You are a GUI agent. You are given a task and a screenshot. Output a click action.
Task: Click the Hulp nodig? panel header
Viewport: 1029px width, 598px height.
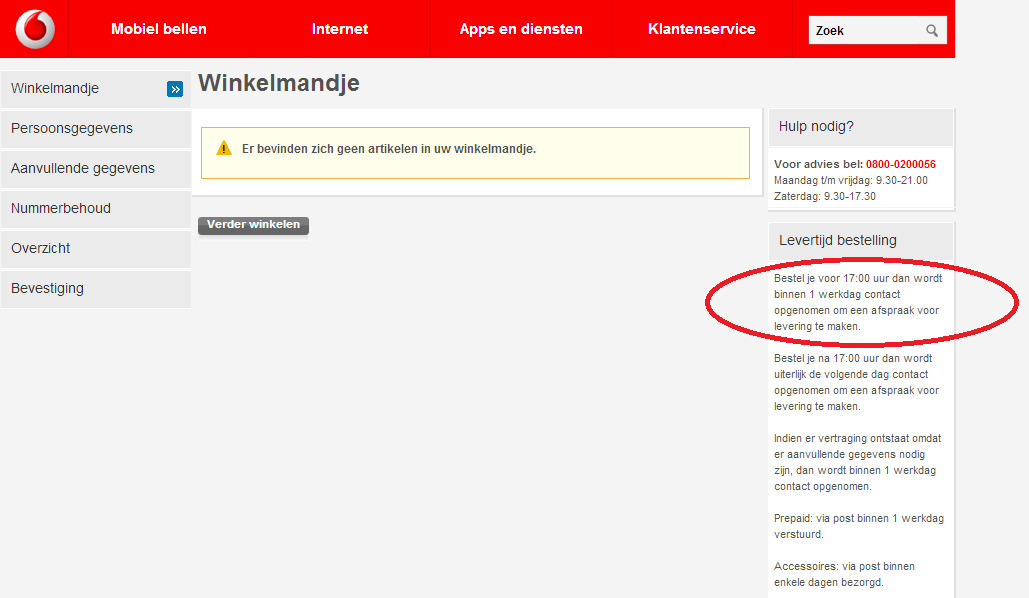tap(860, 127)
